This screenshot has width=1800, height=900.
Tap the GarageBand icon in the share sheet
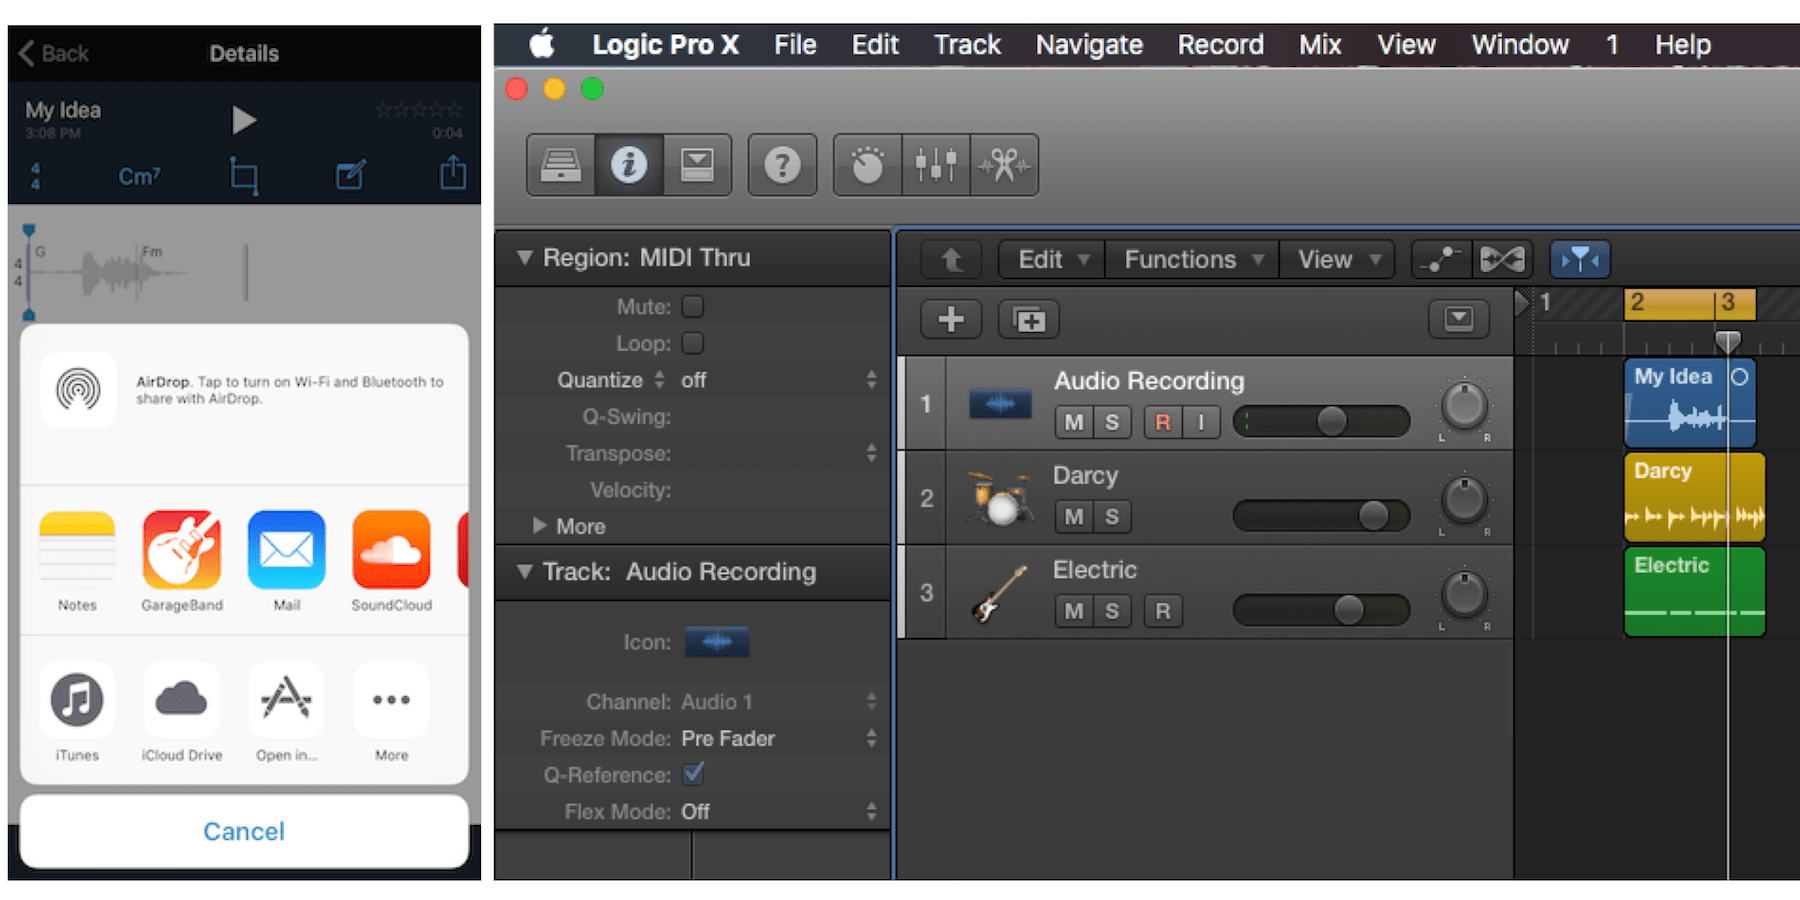[x=181, y=551]
